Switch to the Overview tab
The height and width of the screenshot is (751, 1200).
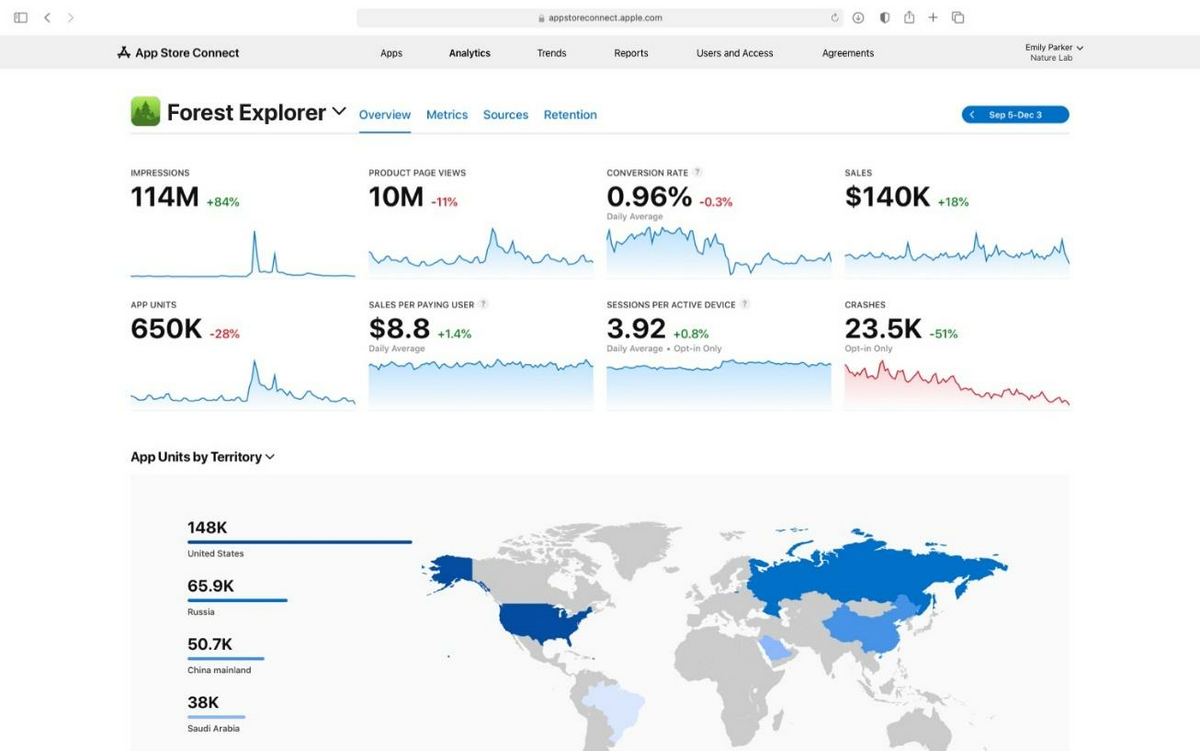point(385,115)
